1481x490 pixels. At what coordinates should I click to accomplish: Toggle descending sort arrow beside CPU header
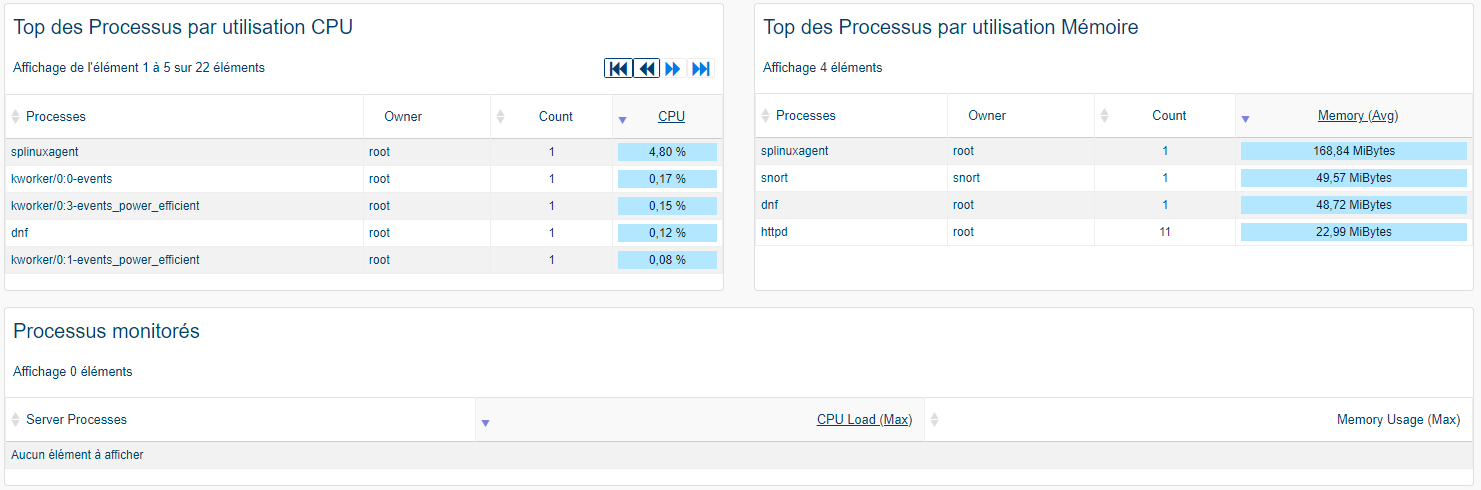[622, 120]
